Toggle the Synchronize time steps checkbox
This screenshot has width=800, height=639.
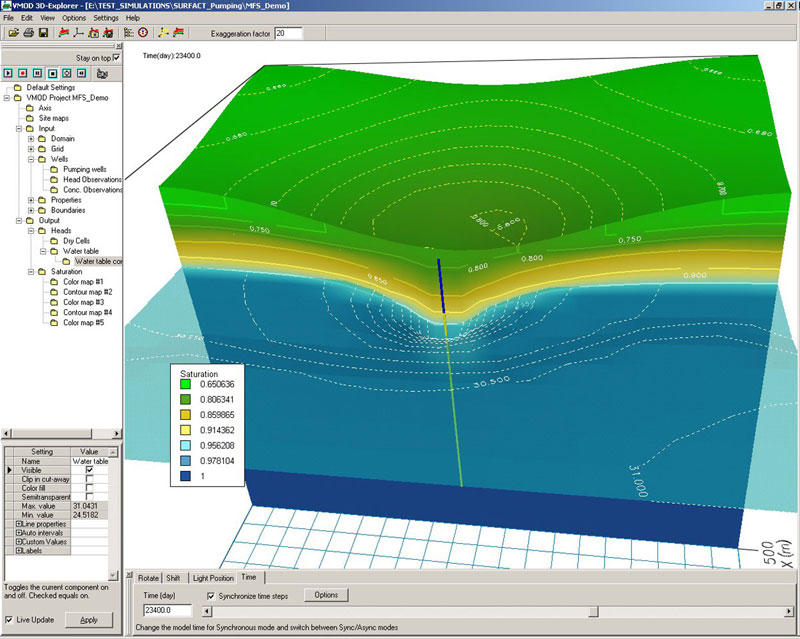click(x=210, y=594)
